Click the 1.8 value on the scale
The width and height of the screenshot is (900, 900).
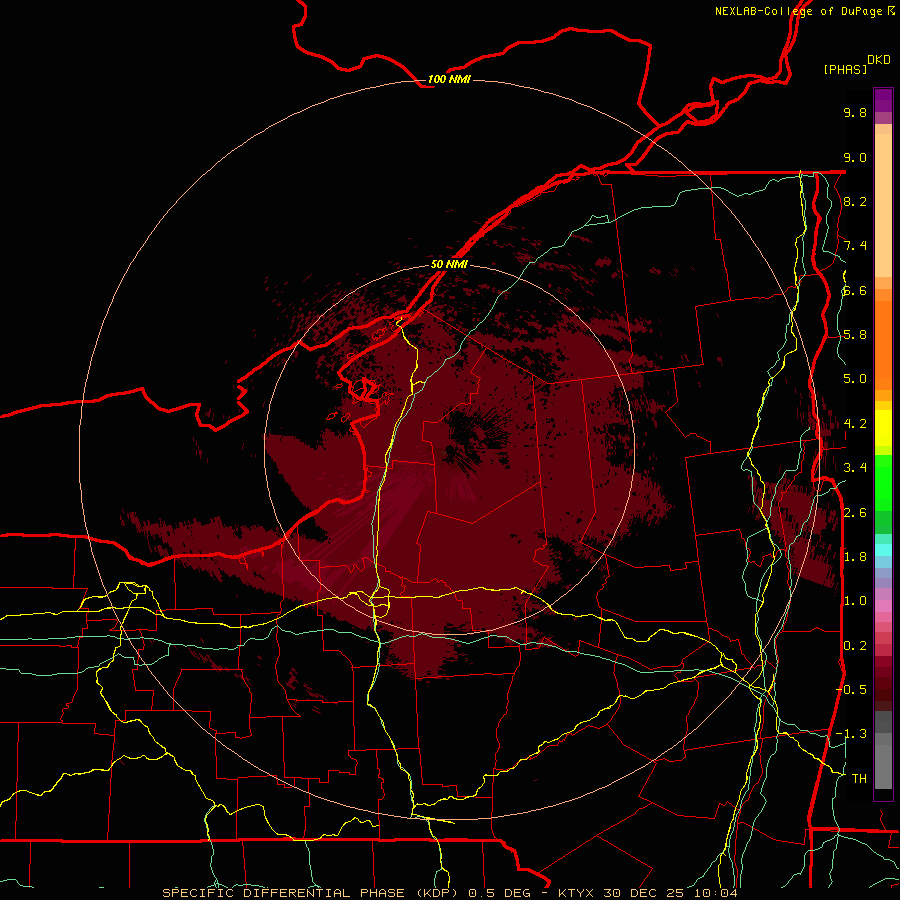[x=855, y=557]
